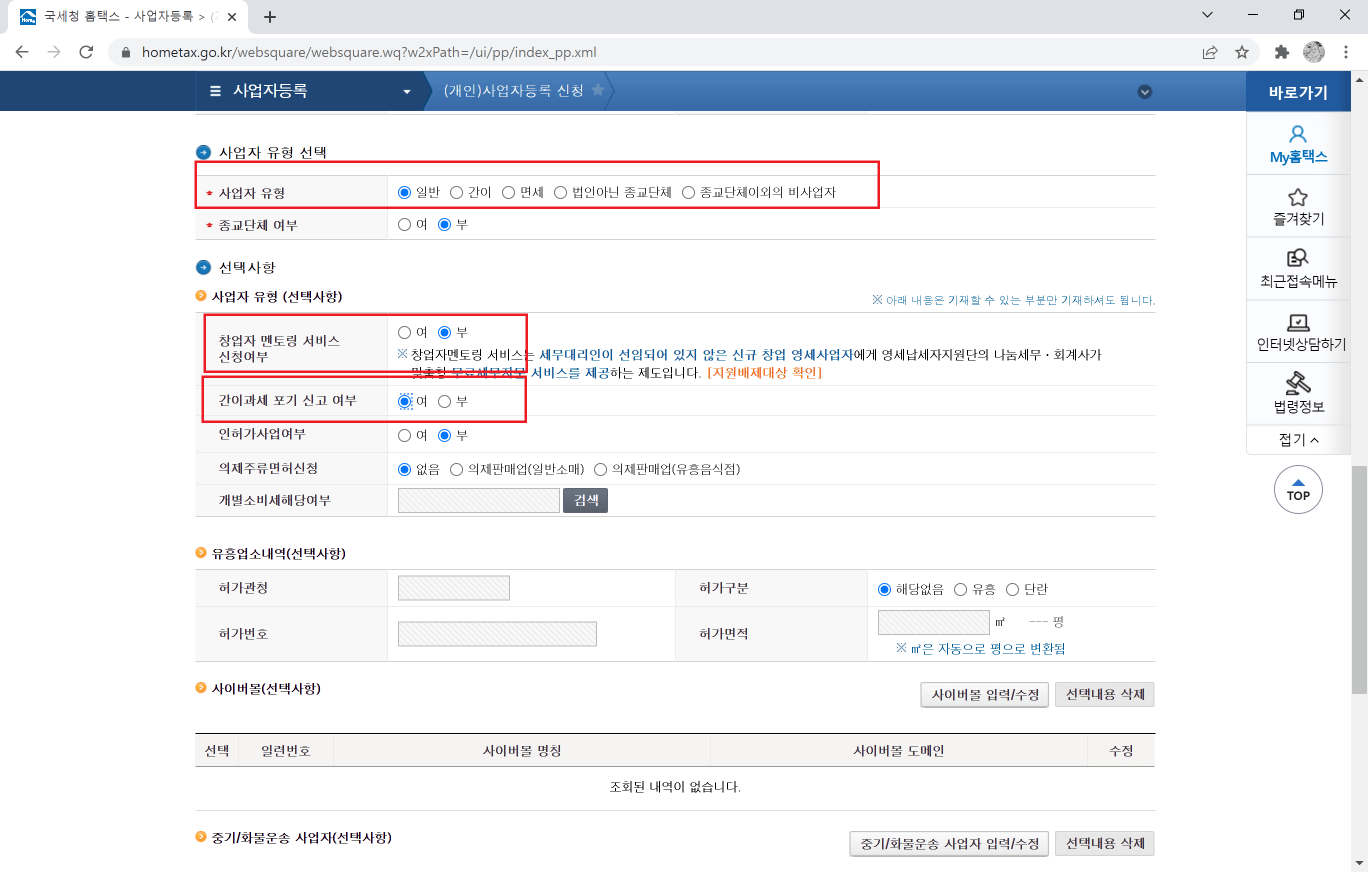Image resolution: width=1368 pixels, height=872 pixels.
Task: Open Chrome three-dot menu
Action: (x=1346, y=52)
